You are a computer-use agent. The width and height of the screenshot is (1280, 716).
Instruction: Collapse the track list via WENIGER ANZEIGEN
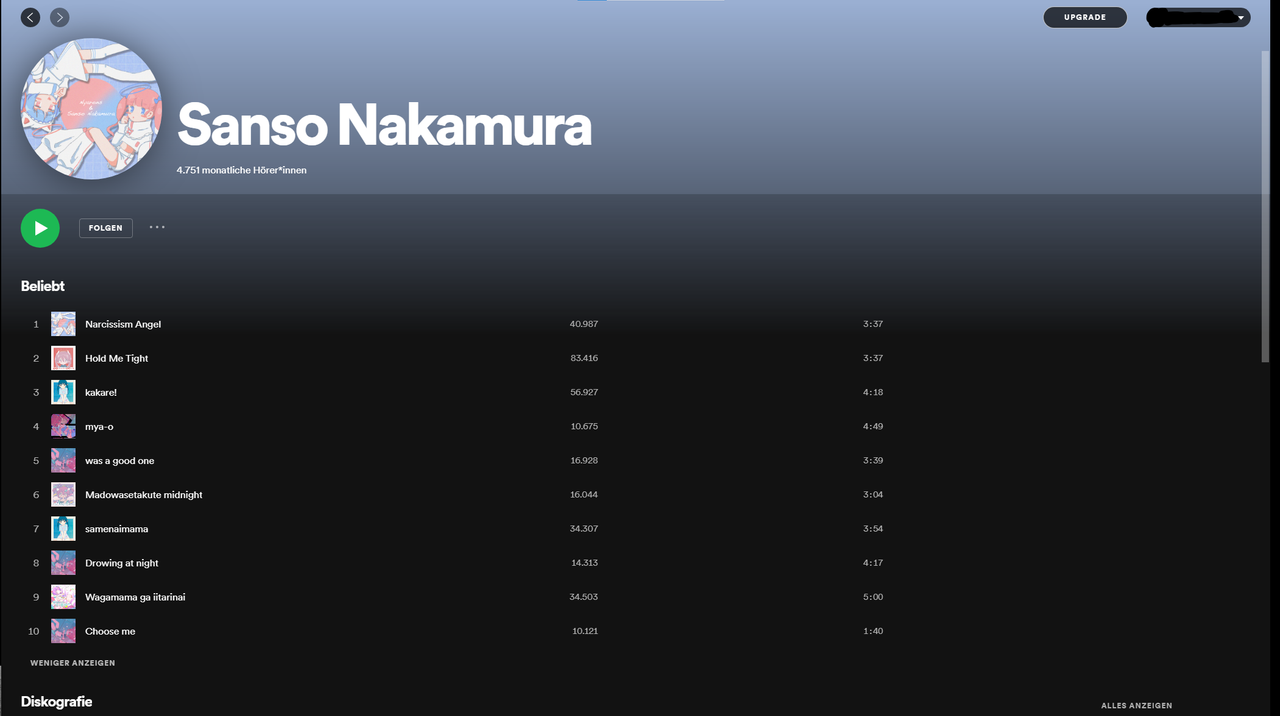[x=73, y=663]
